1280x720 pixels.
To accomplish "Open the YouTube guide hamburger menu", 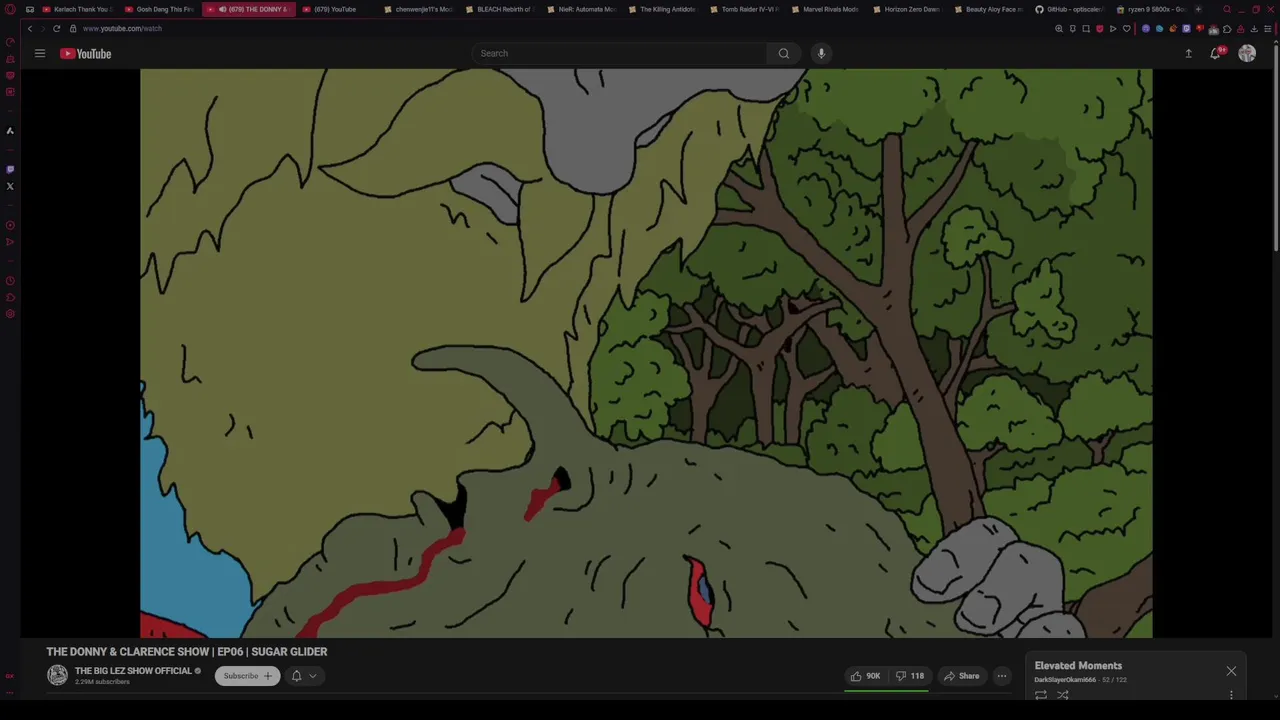I will point(40,53).
